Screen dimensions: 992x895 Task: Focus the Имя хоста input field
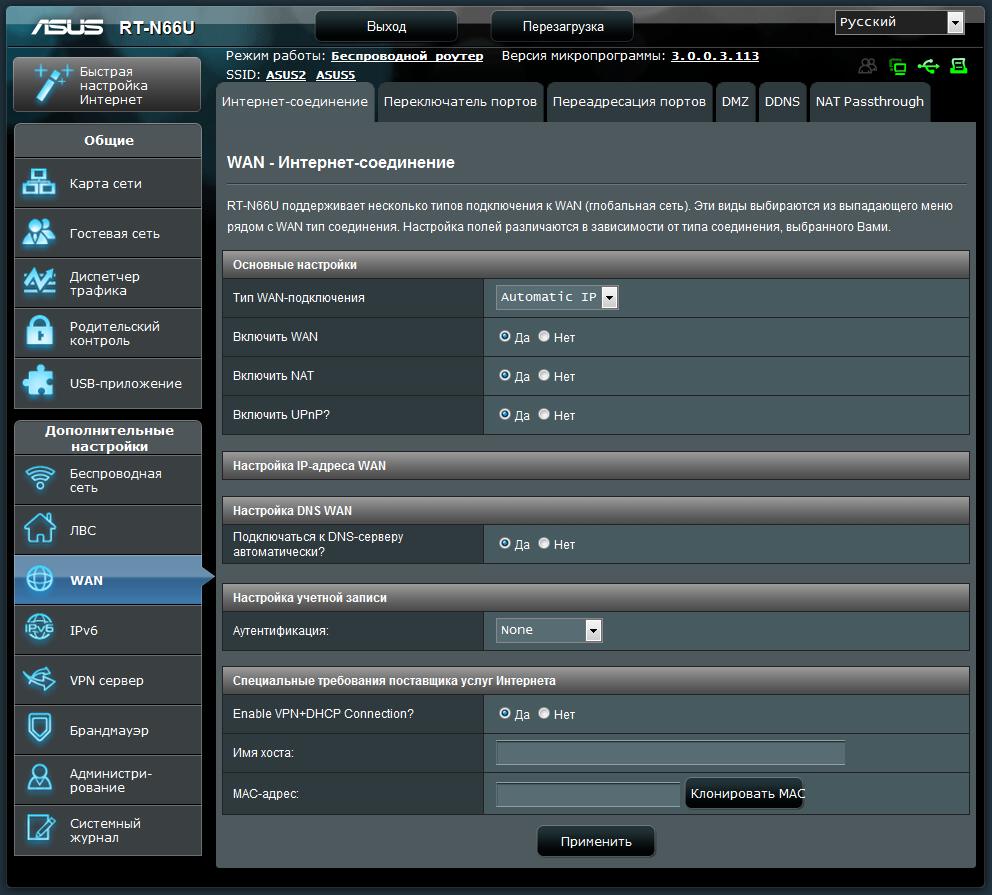[x=671, y=753]
